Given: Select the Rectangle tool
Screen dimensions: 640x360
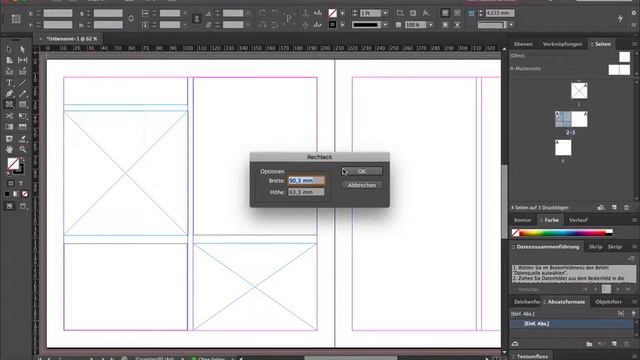Looking at the screenshot, I should (22, 105).
